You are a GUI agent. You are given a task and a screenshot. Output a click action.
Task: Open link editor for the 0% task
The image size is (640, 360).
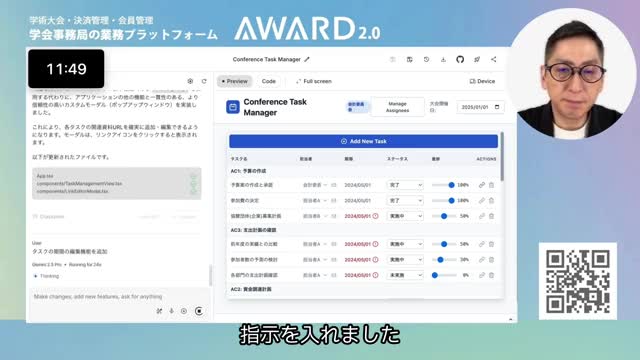point(482,275)
